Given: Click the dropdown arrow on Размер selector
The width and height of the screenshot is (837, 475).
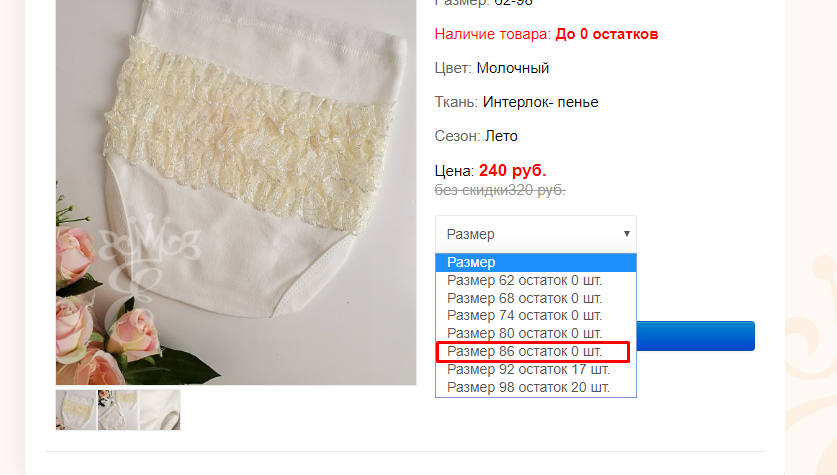Looking at the screenshot, I should (x=627, y=234).
